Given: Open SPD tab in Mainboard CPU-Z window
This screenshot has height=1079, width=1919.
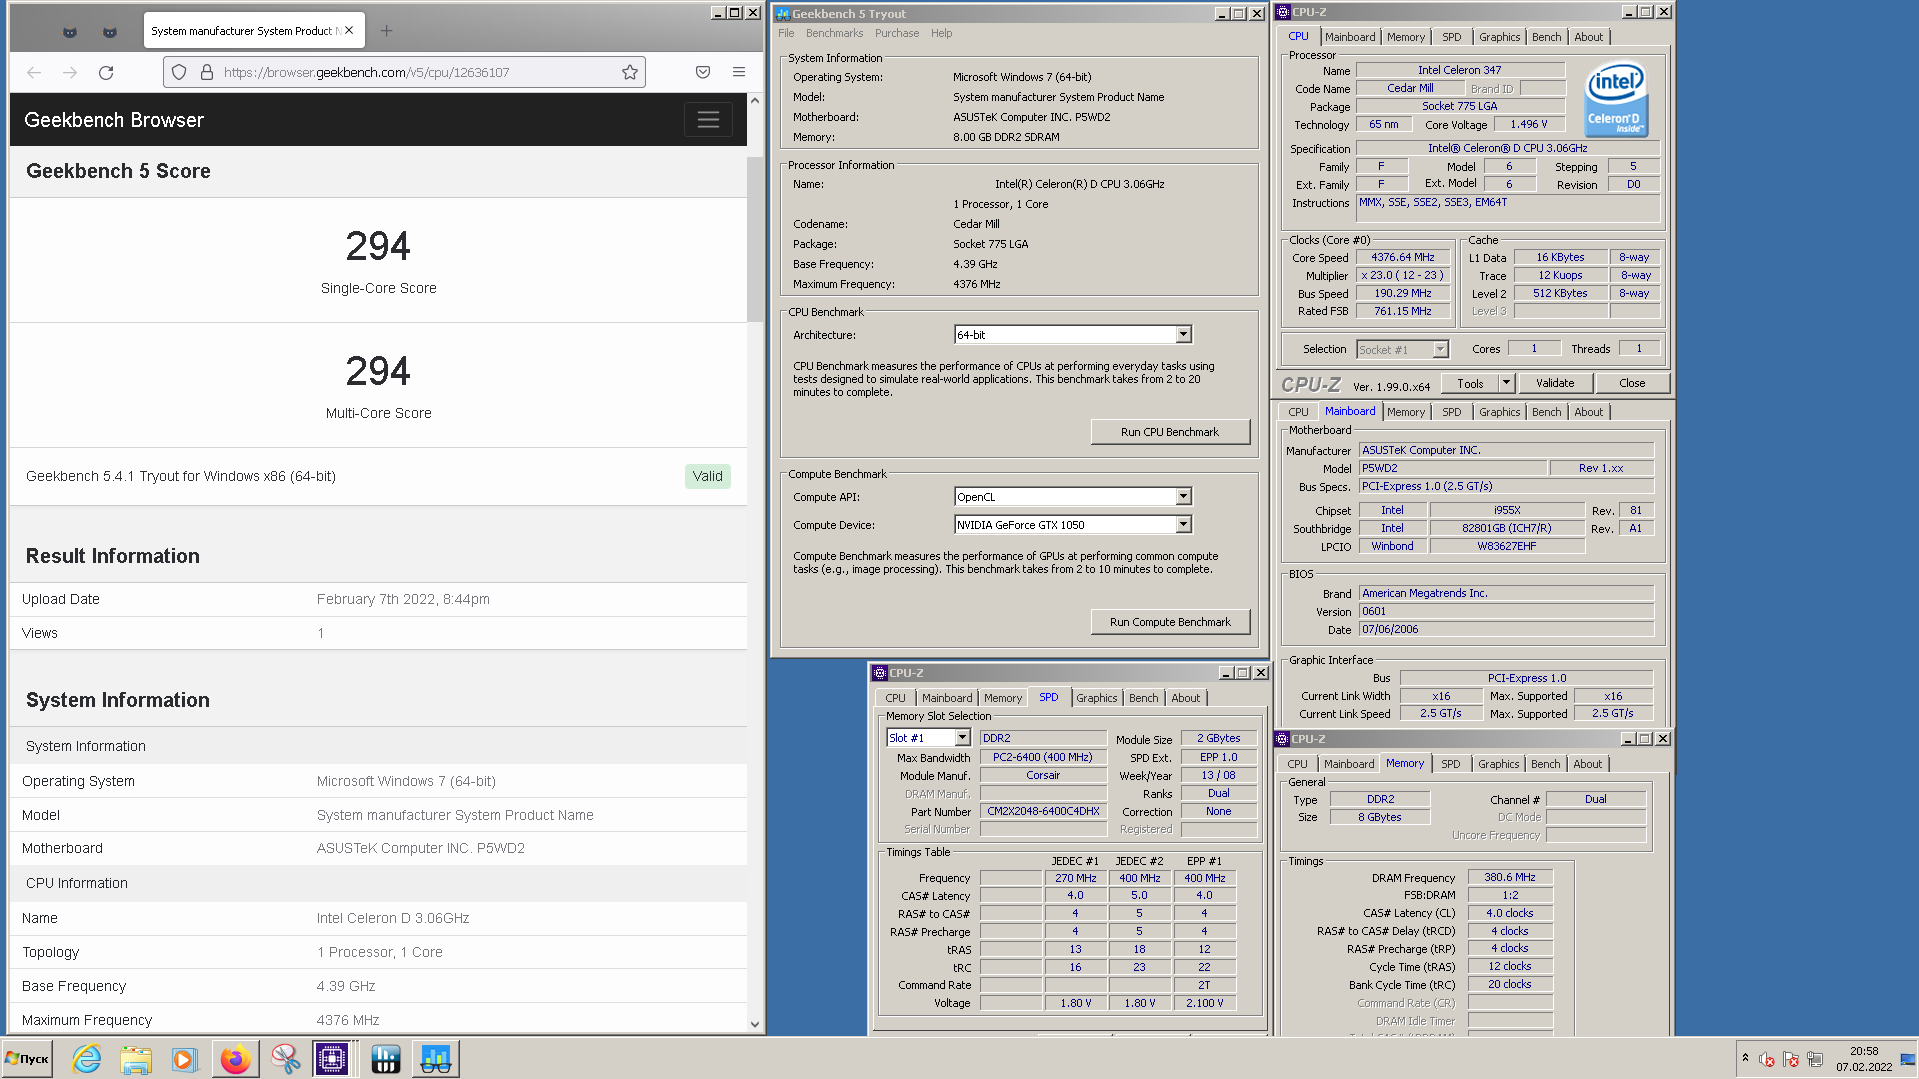Looking at the screenshot, I should click(x=1451, y=412).
